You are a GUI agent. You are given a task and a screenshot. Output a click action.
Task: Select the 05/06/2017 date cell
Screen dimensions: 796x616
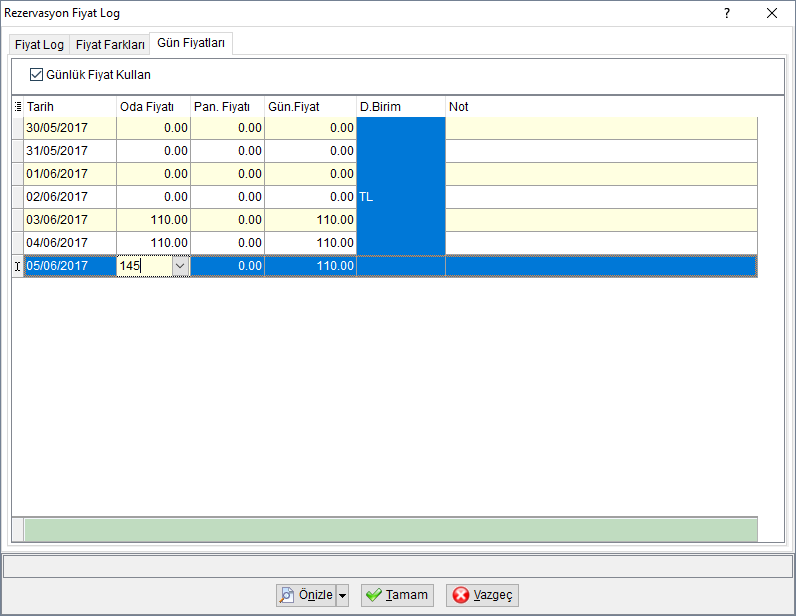tap(70, 266)
